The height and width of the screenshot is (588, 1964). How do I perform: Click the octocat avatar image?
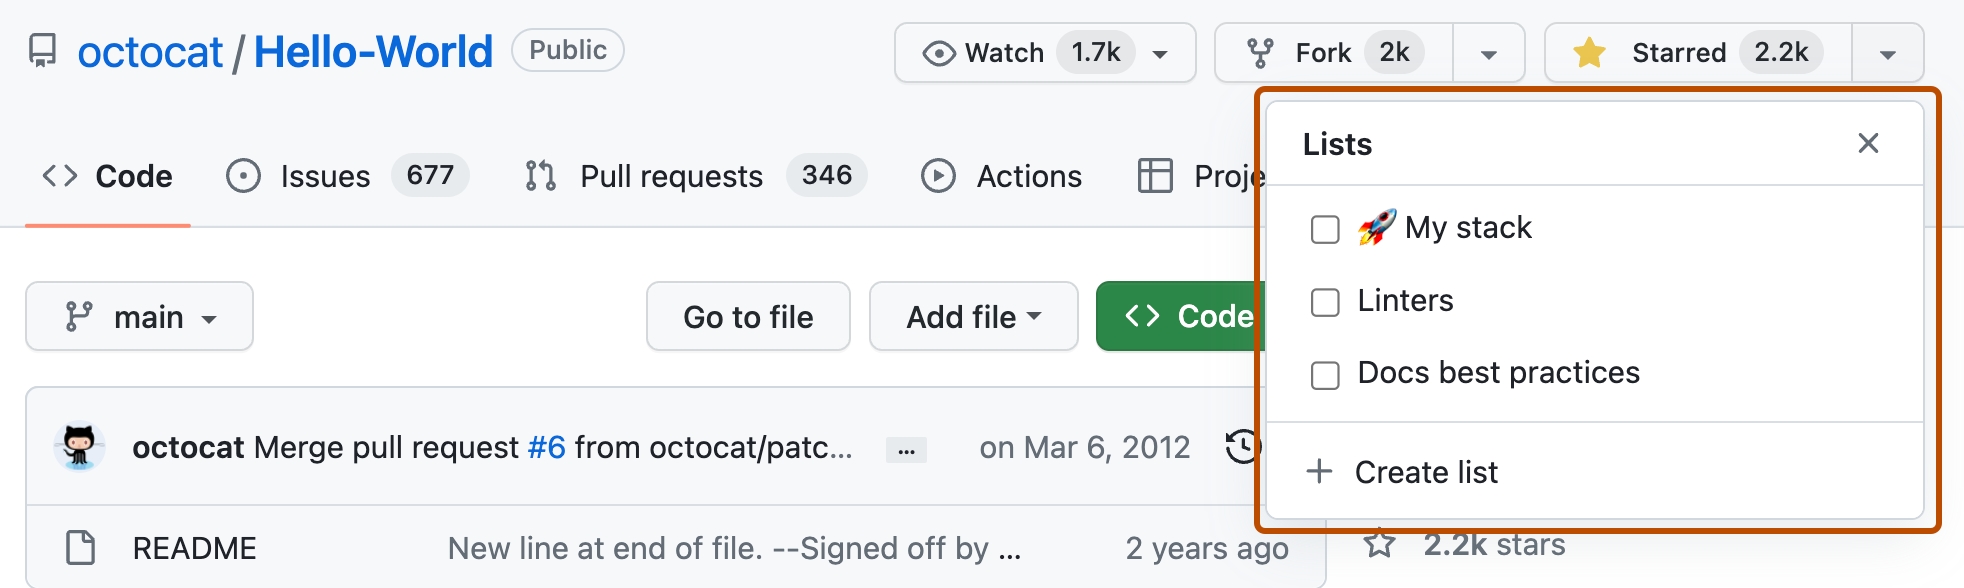(79, 446)
